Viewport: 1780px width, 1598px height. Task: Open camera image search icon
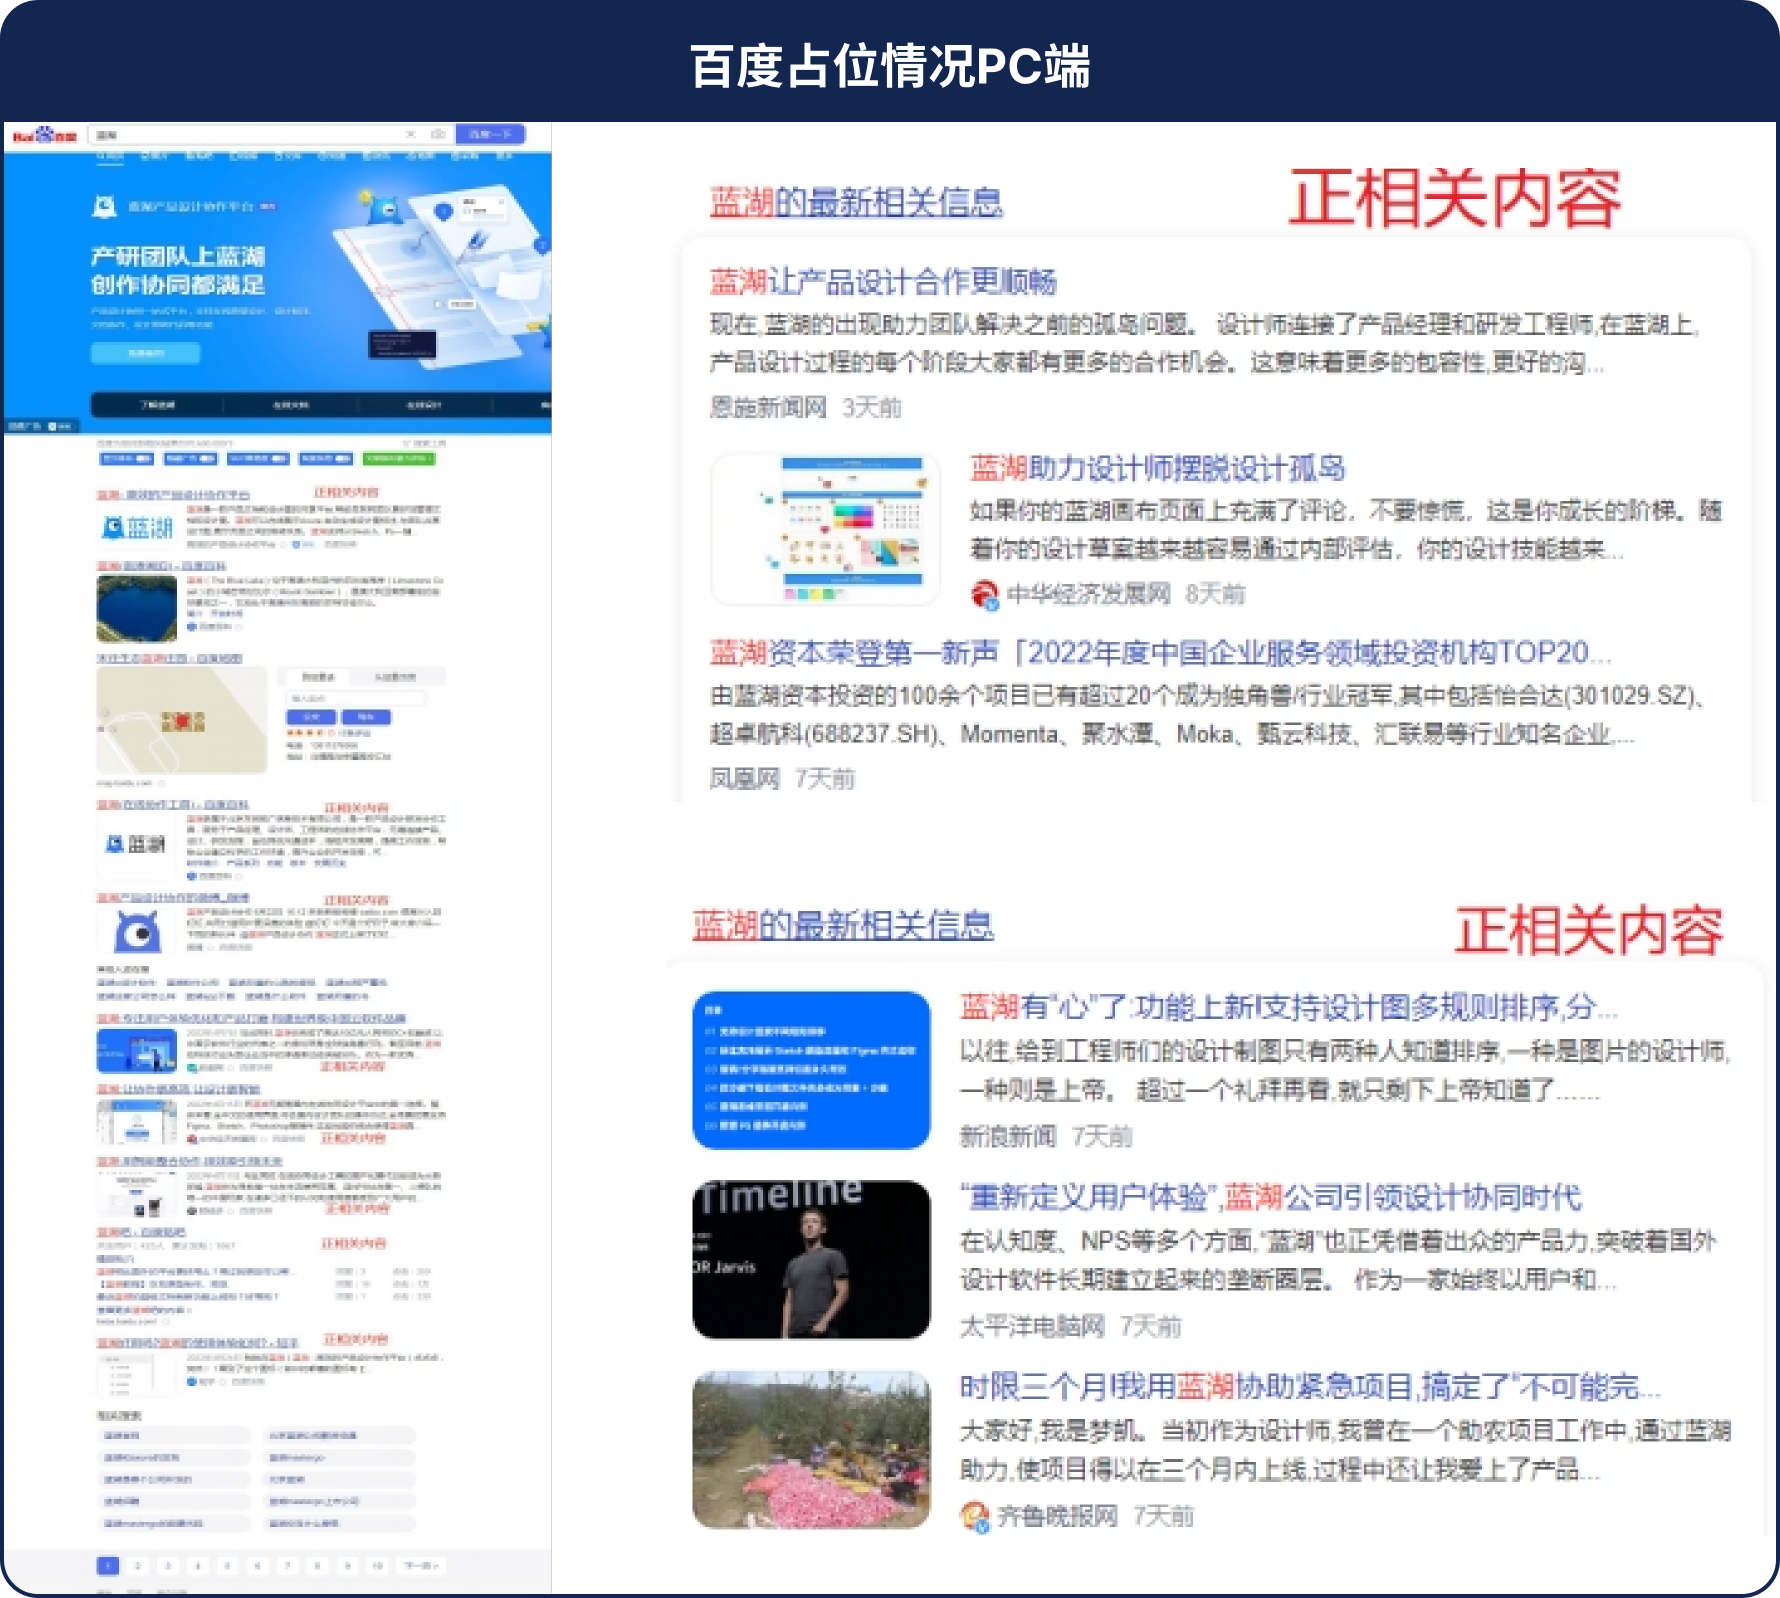(x=438, y=134)
